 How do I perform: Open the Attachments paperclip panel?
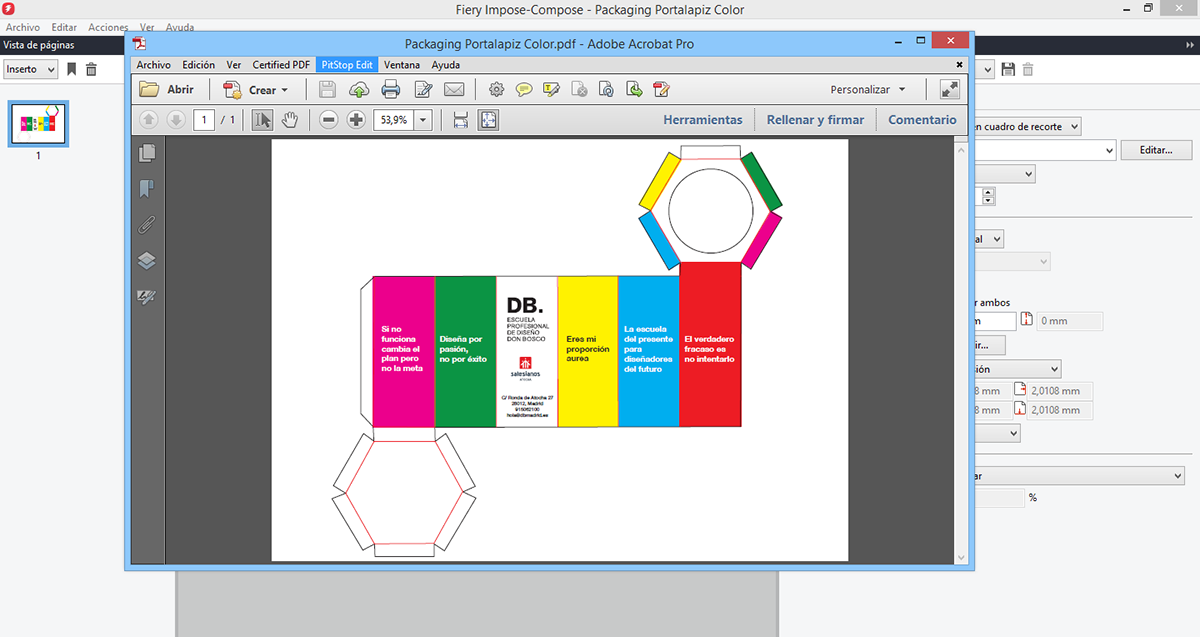click(147, 225)
